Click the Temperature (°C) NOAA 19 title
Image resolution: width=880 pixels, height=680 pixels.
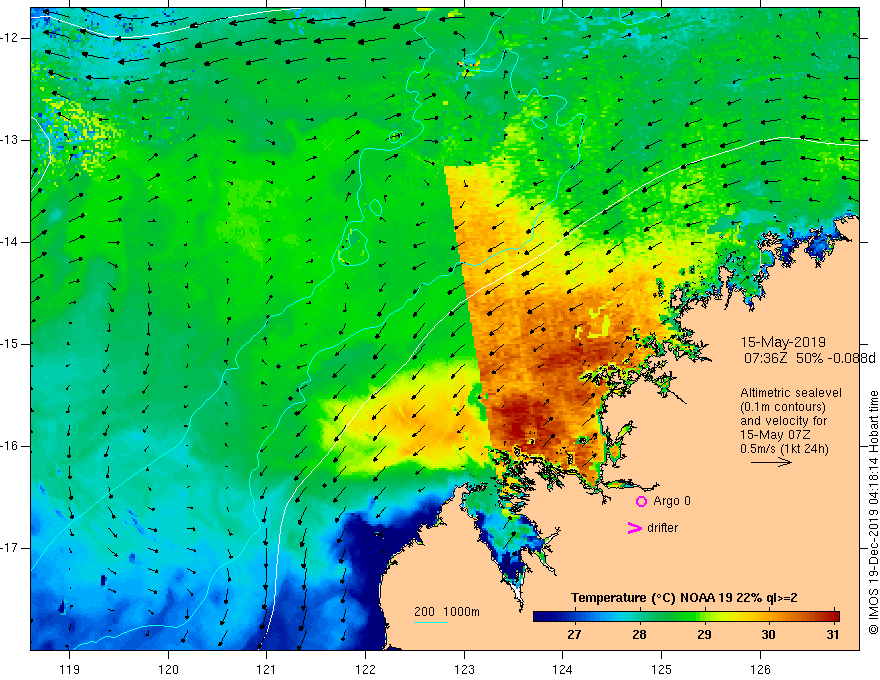684,598
